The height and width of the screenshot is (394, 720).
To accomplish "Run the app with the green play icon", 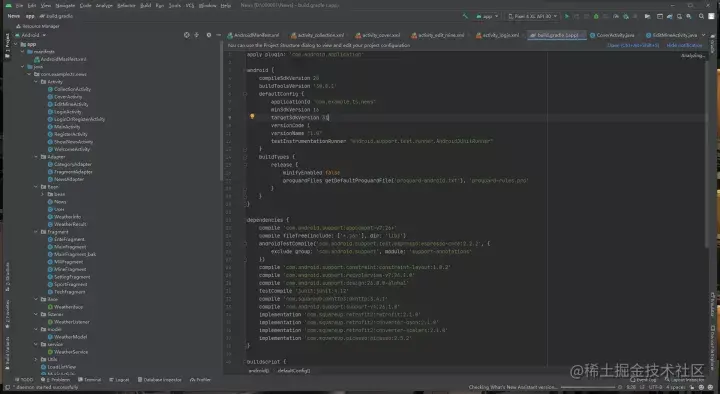I will coord(567,16).
